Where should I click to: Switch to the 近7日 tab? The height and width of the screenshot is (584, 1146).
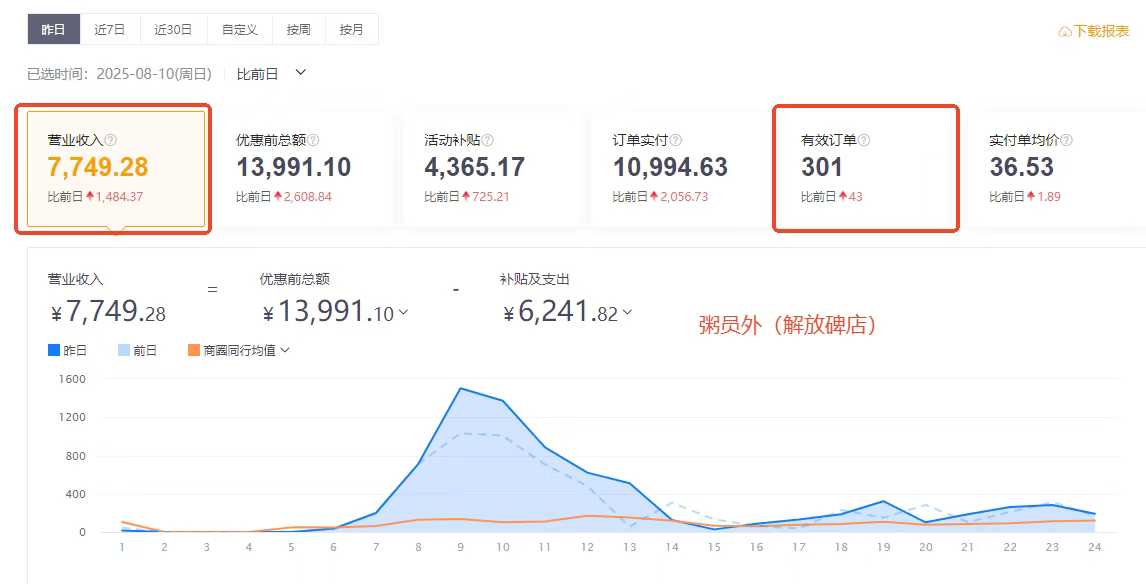110,30
